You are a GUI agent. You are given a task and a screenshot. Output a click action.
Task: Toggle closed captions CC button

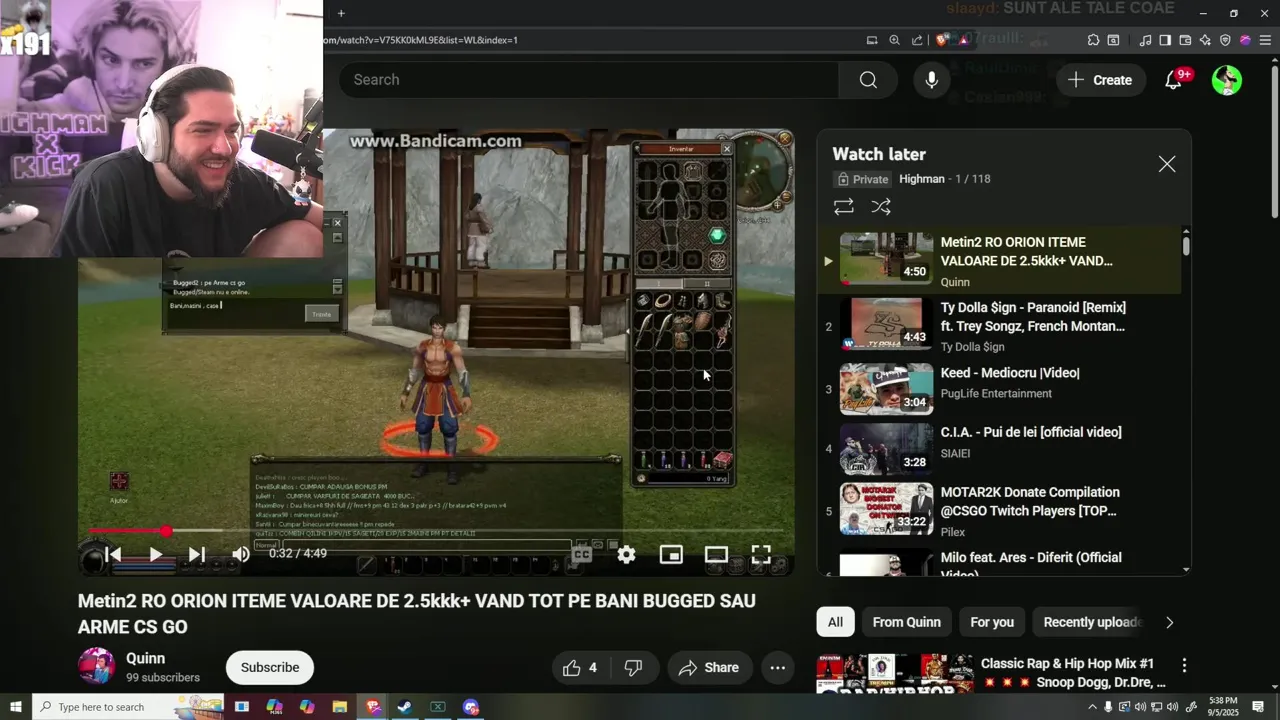(x=582, y=554)
